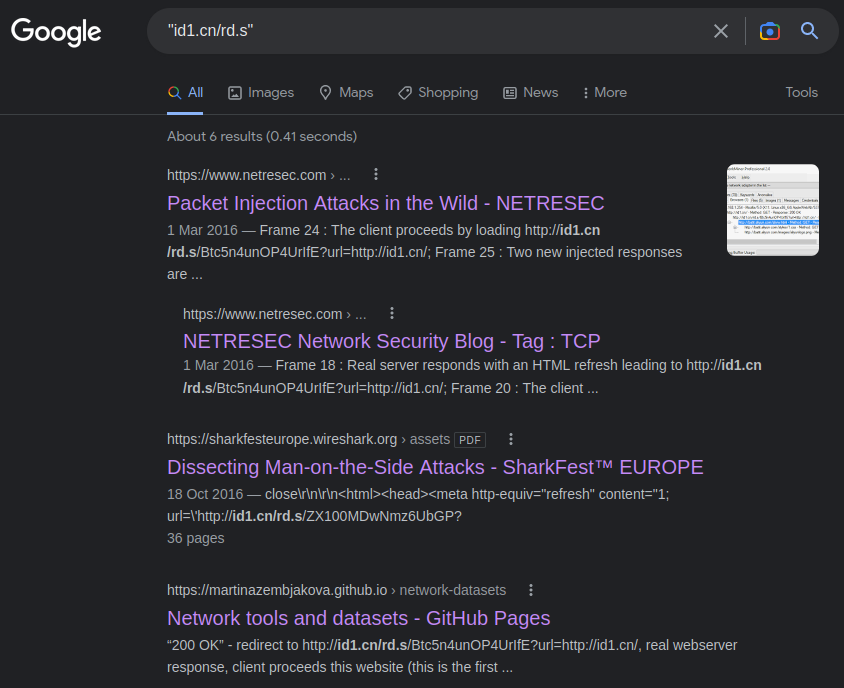Click the indented https://www.netresec.com URL breadcrumb
Screen dimensions: 844x688
[275, 314]
